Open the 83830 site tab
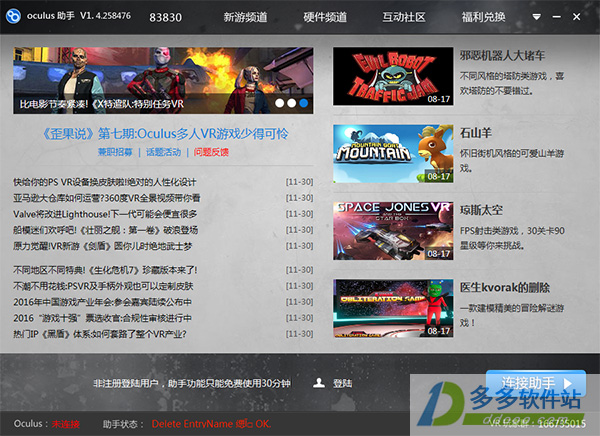 click(165, 17)
